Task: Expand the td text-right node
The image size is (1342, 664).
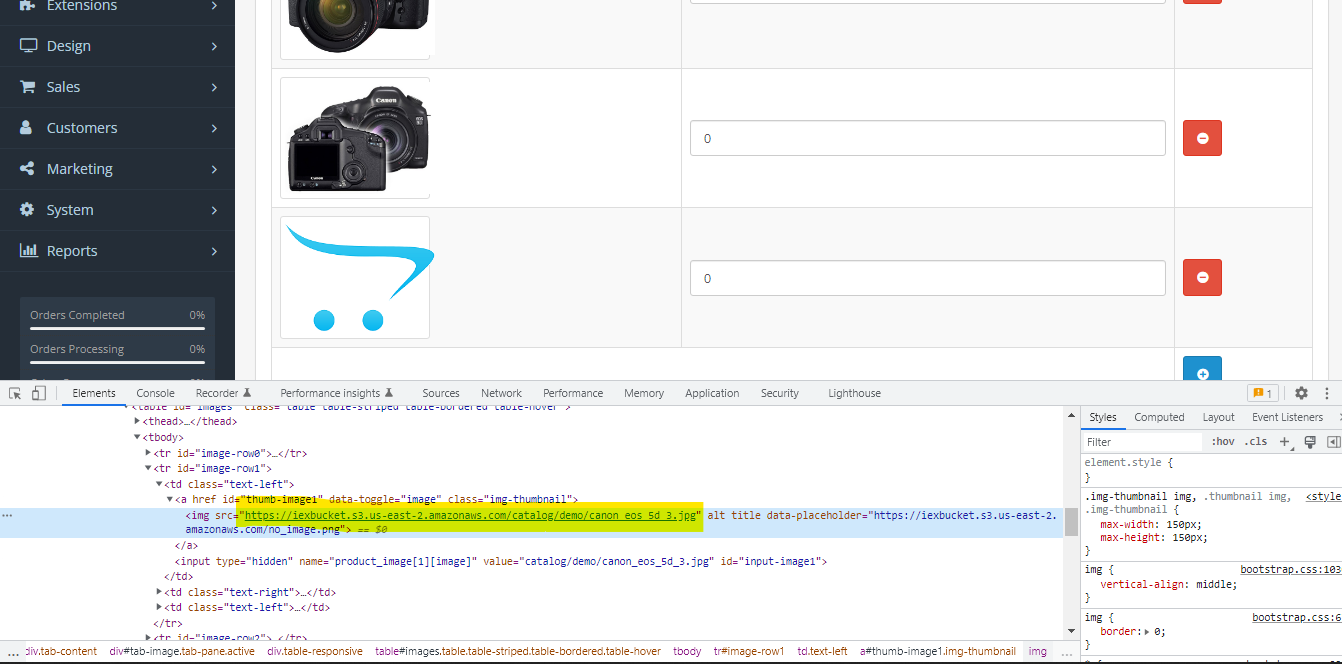Action: tap(160, 592)
